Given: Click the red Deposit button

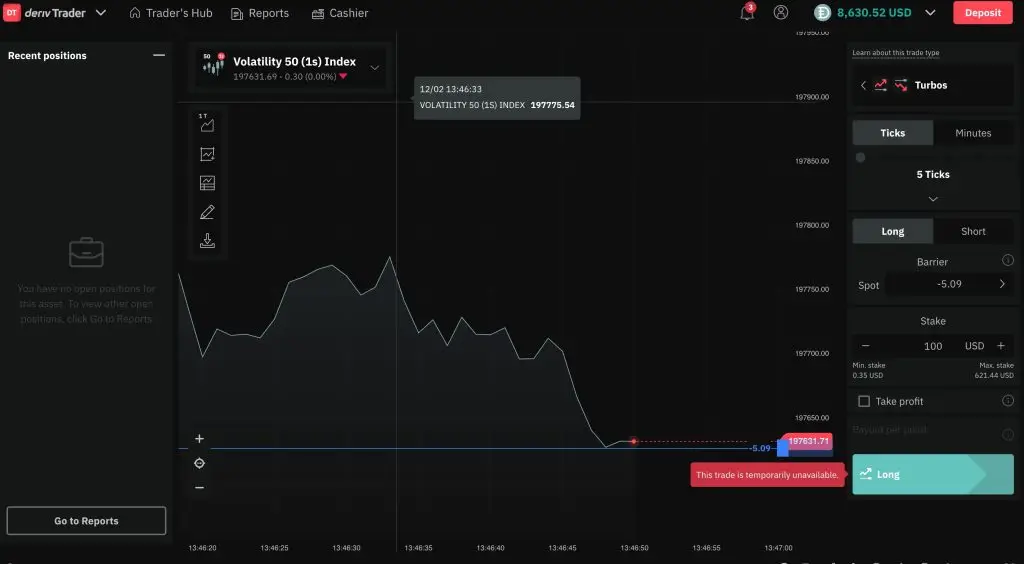Looking at the screenshot, I should pyautogui.click(x=983, y=12).
